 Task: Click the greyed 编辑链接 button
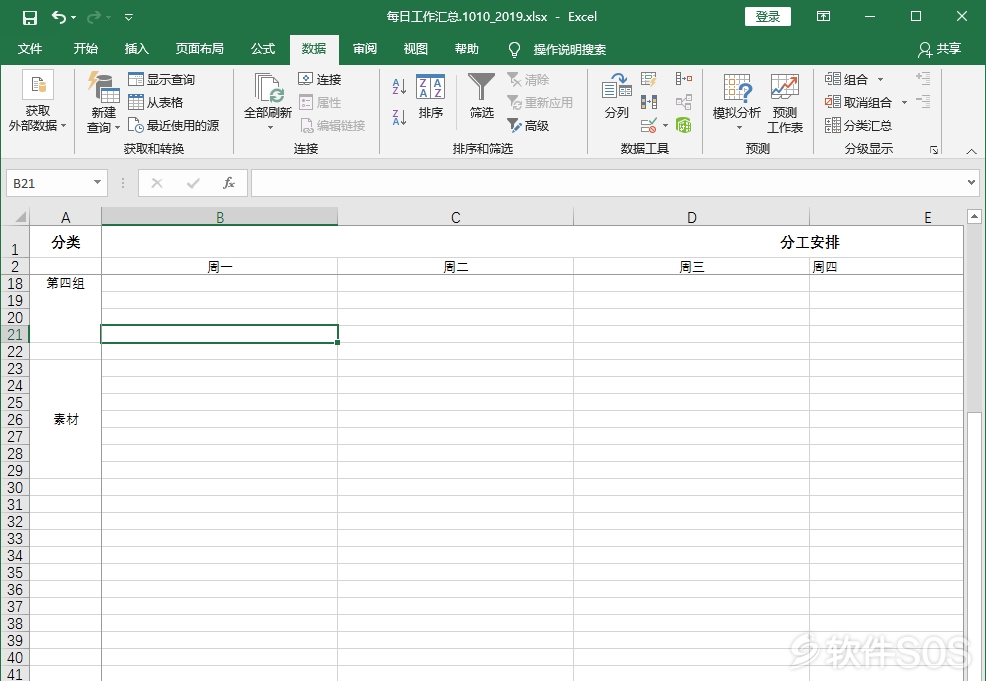tap(332, 126)
